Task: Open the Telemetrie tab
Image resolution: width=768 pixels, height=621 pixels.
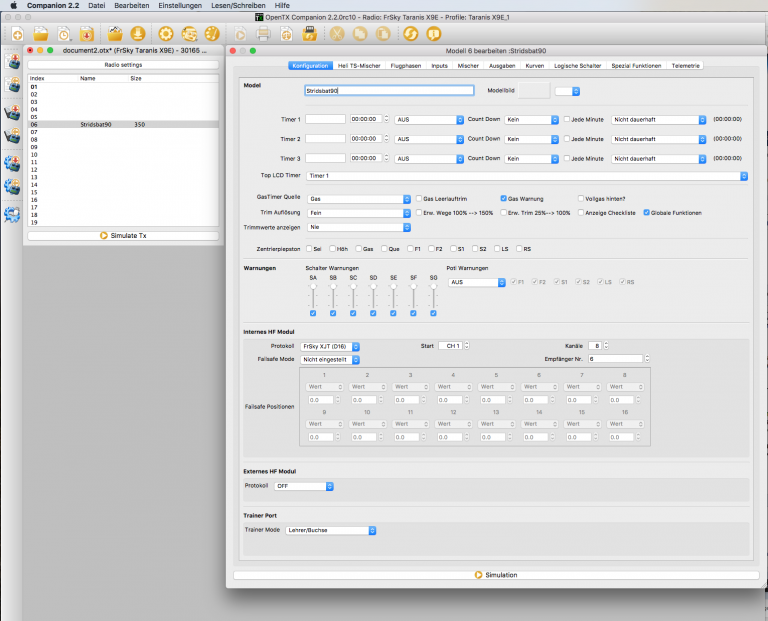Action: pyautogui.click(x=686, y=65)
